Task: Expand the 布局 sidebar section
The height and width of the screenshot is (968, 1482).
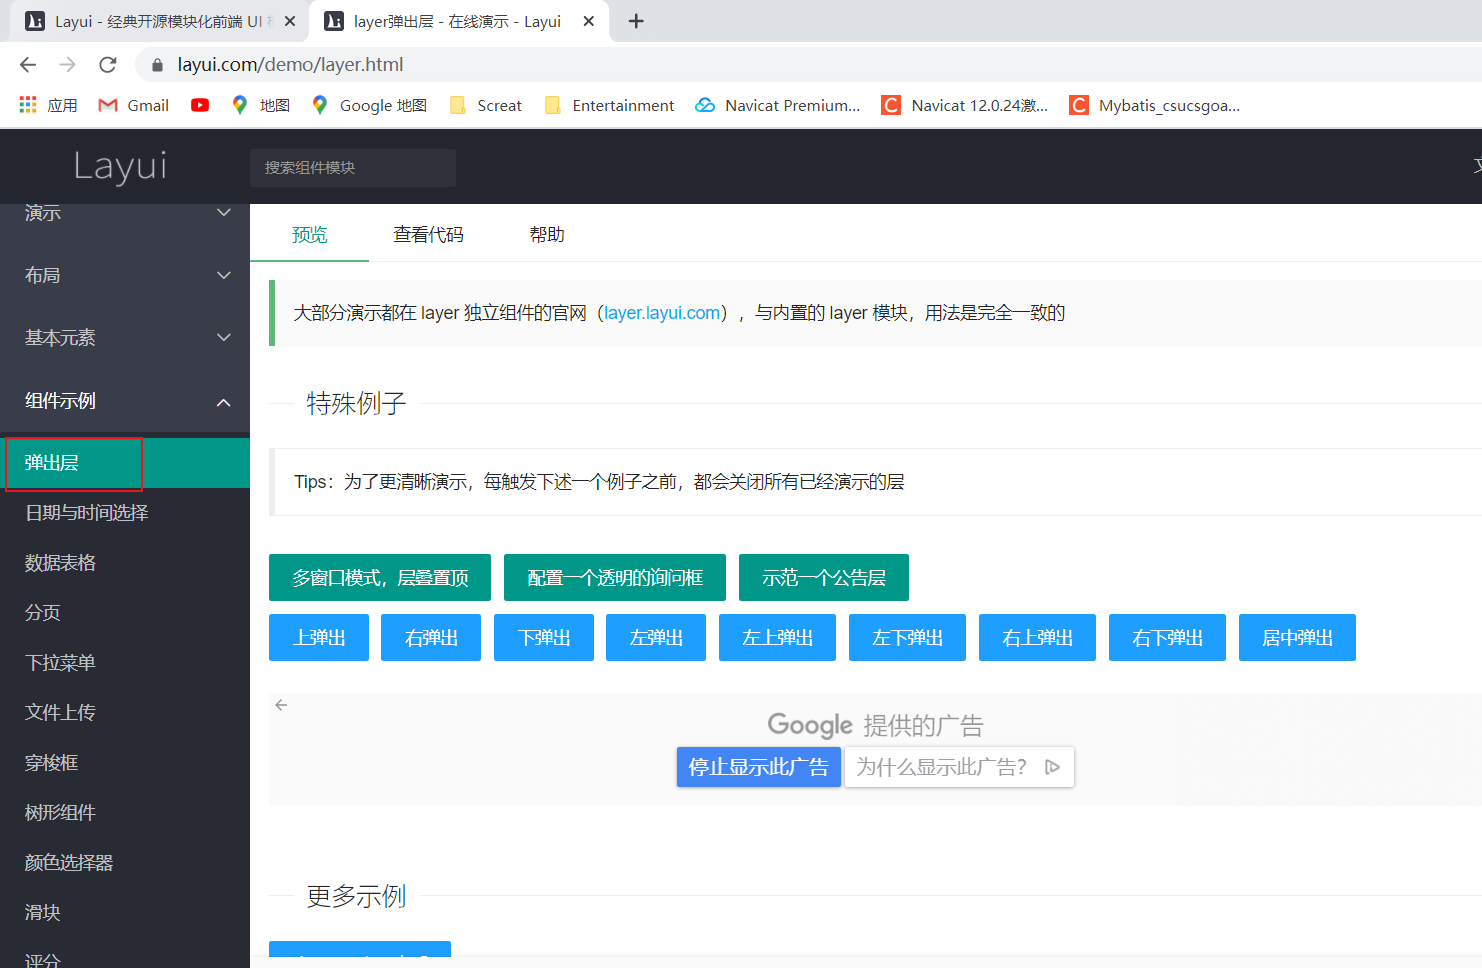Action: [124, 275]
